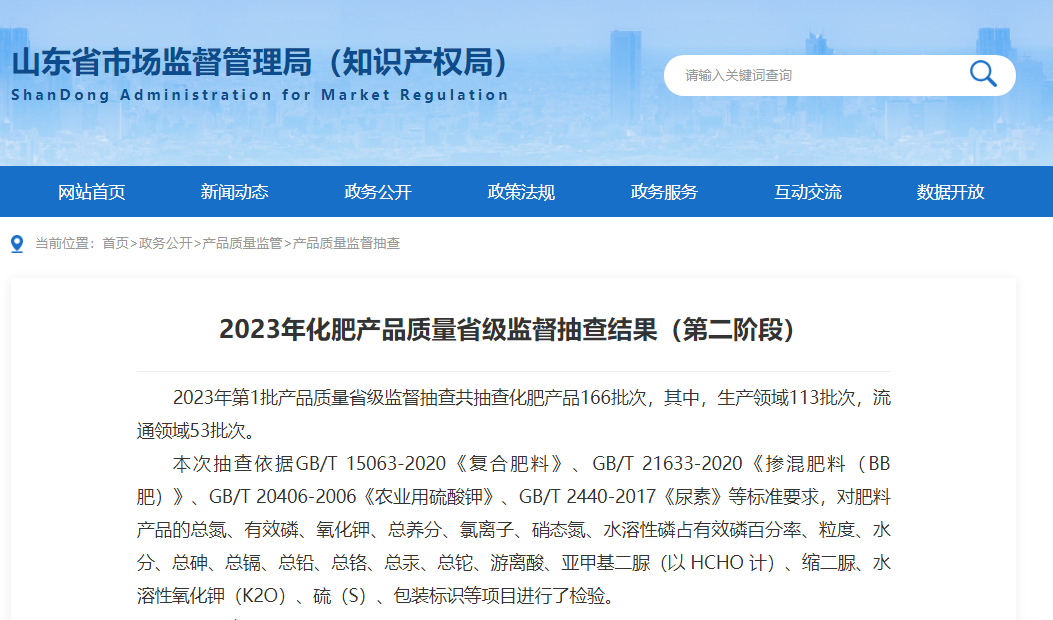Go to 首页 in breadcrumb
The width and height of the screenshot is (1053, 620).
pyautogui.click(x=115, y=243)
